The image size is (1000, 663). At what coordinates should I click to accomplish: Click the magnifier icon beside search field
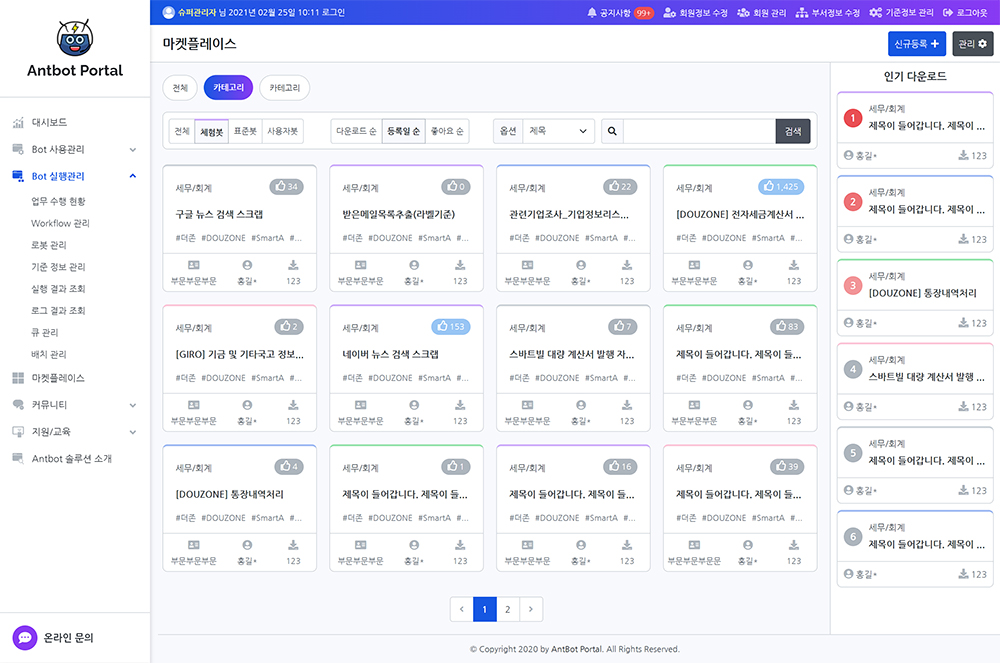click(611, 131)
